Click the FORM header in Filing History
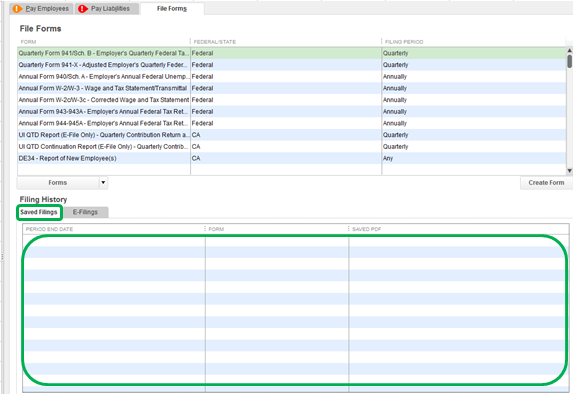 pos(277,229)
